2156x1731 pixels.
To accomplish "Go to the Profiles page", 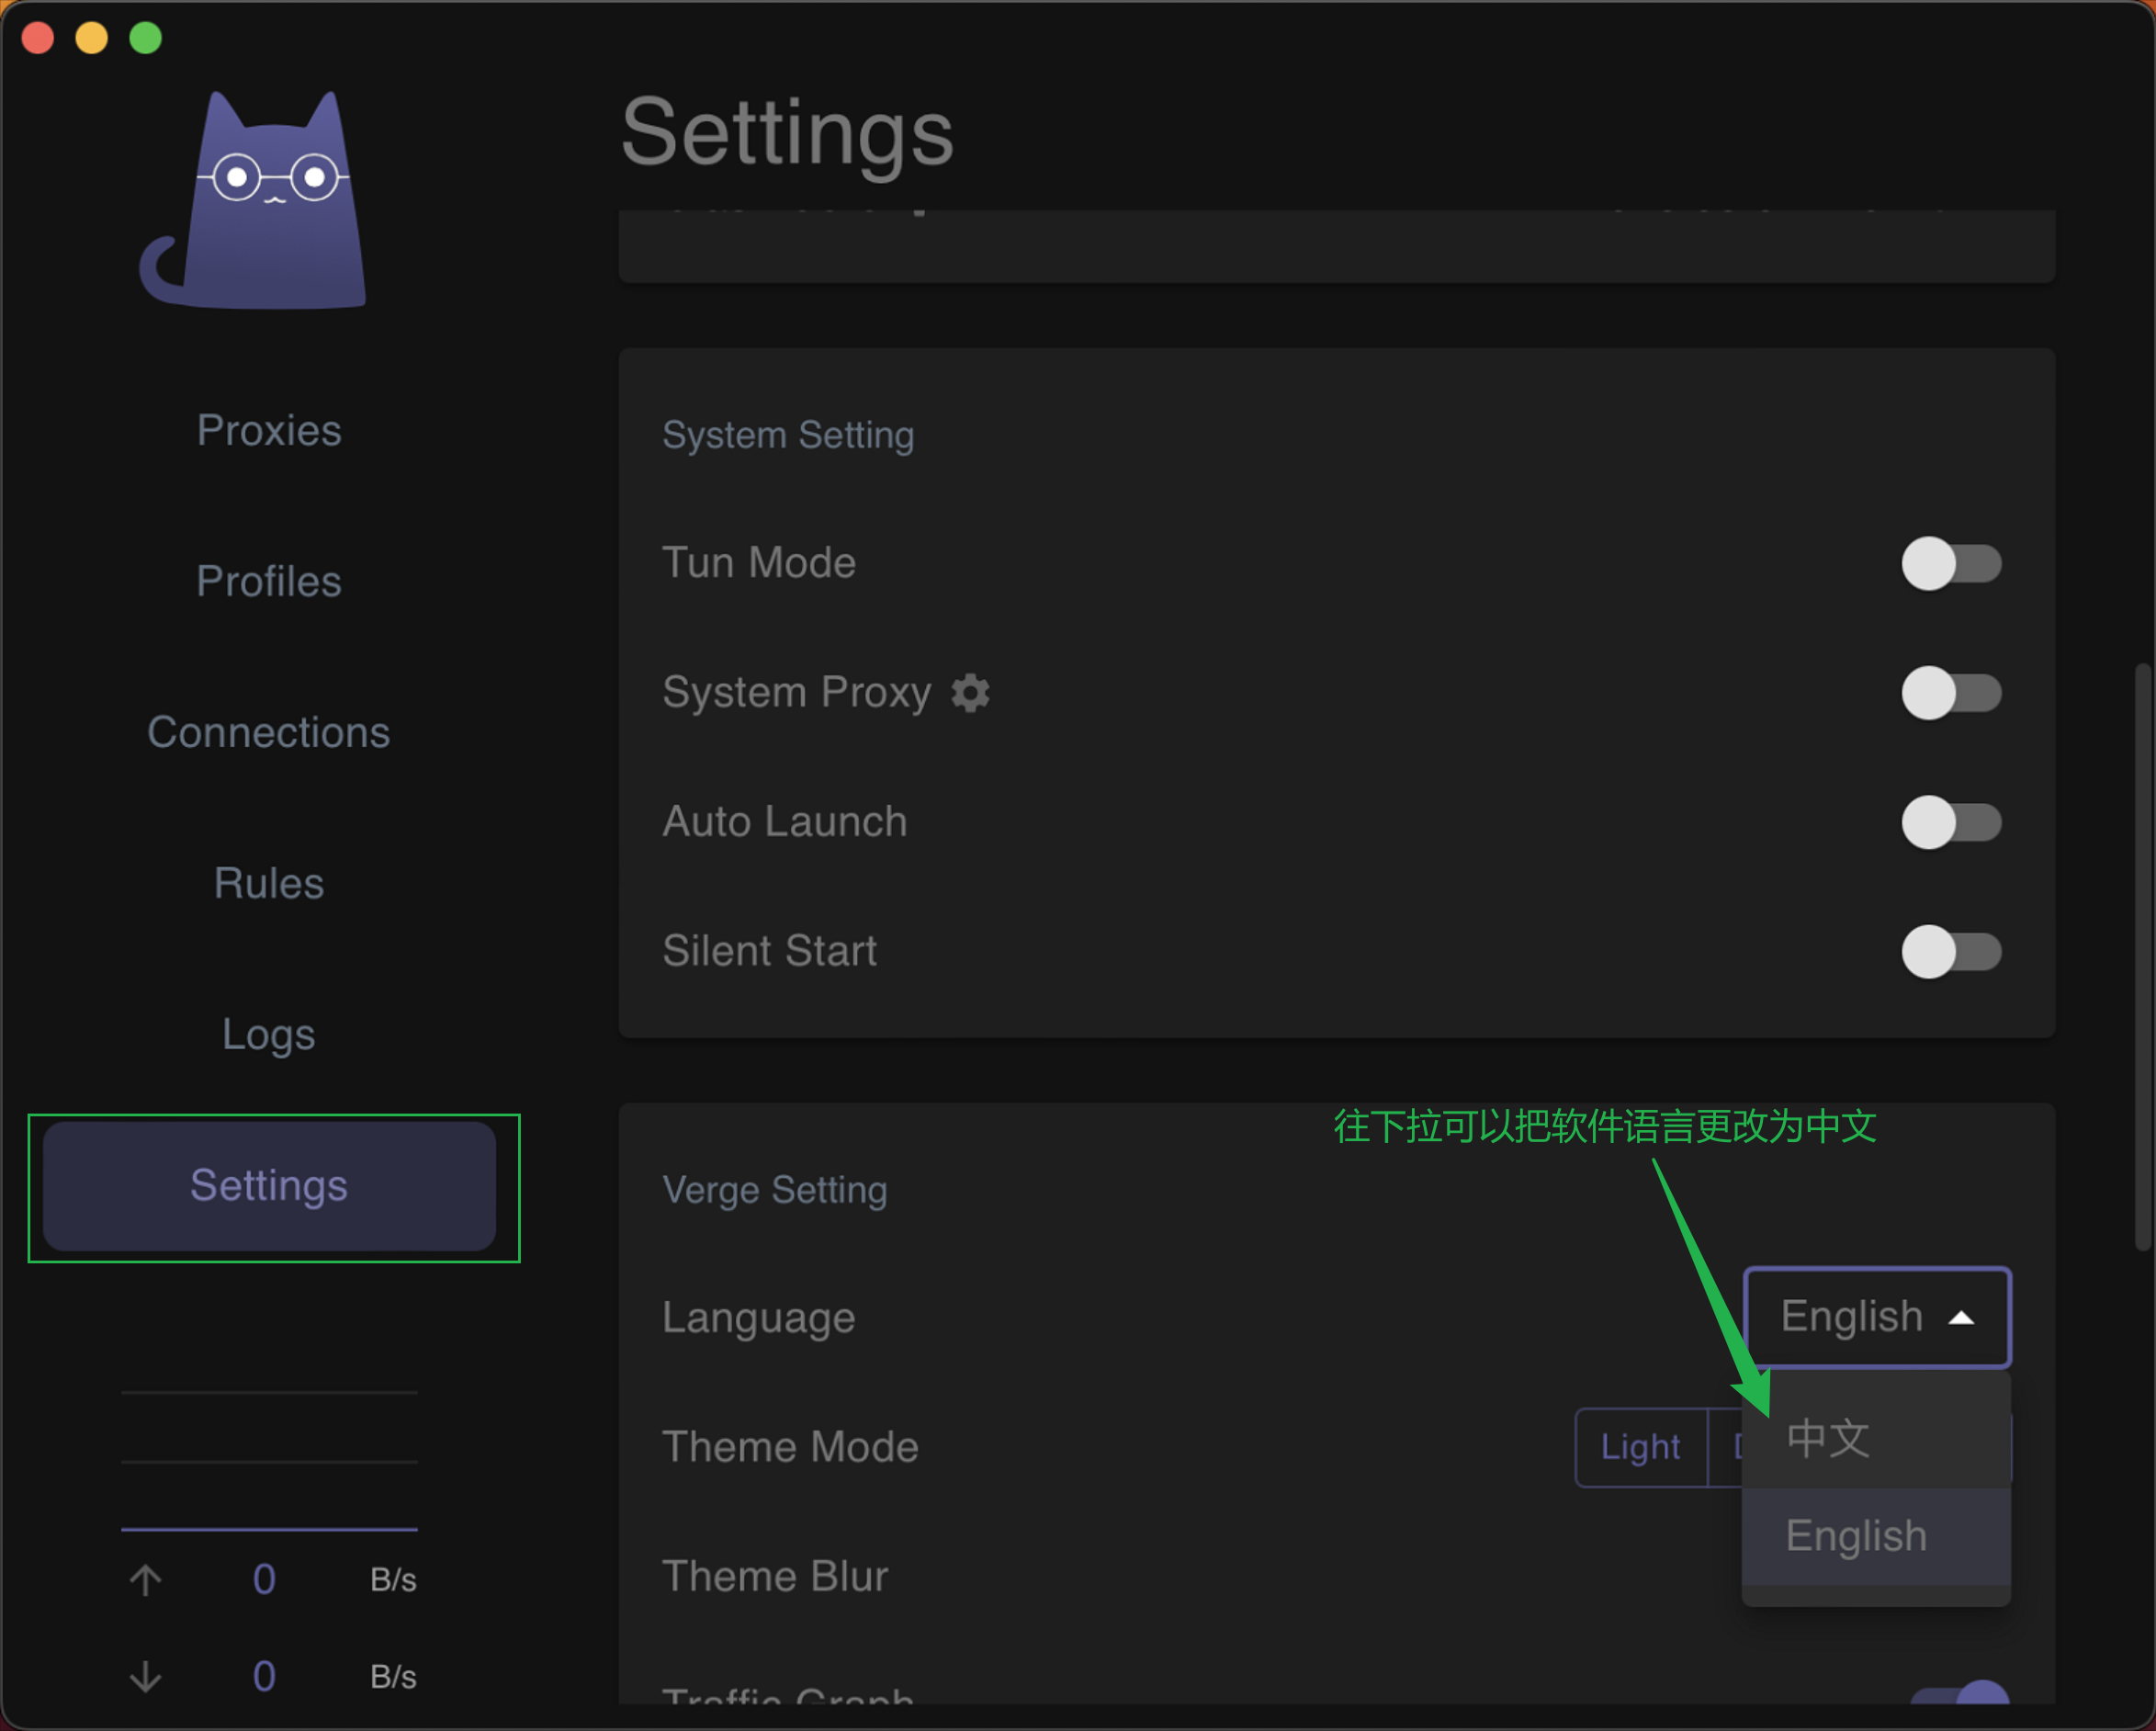I will click(x=269, y=581).
